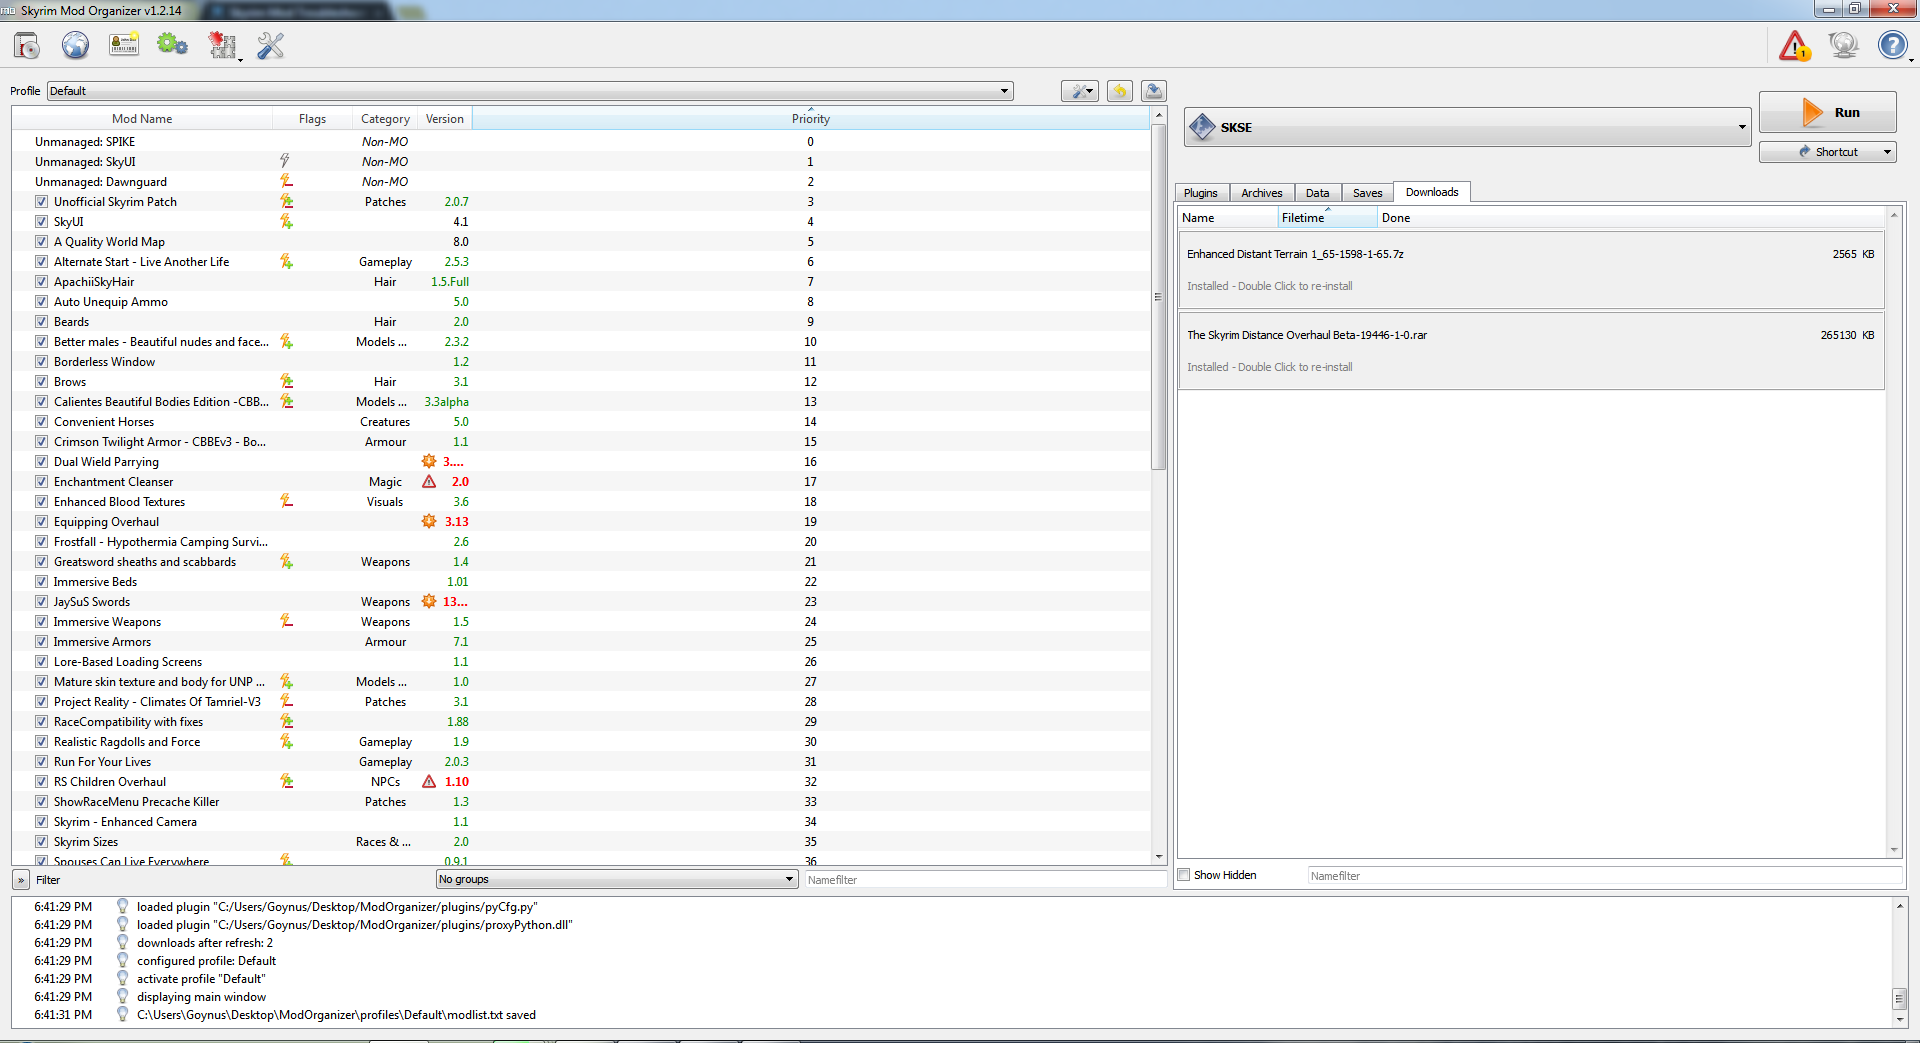Open the Shortcut dropdown menu
Viewport: 1920px width, 1043px height.
(x=1827, y=152)
